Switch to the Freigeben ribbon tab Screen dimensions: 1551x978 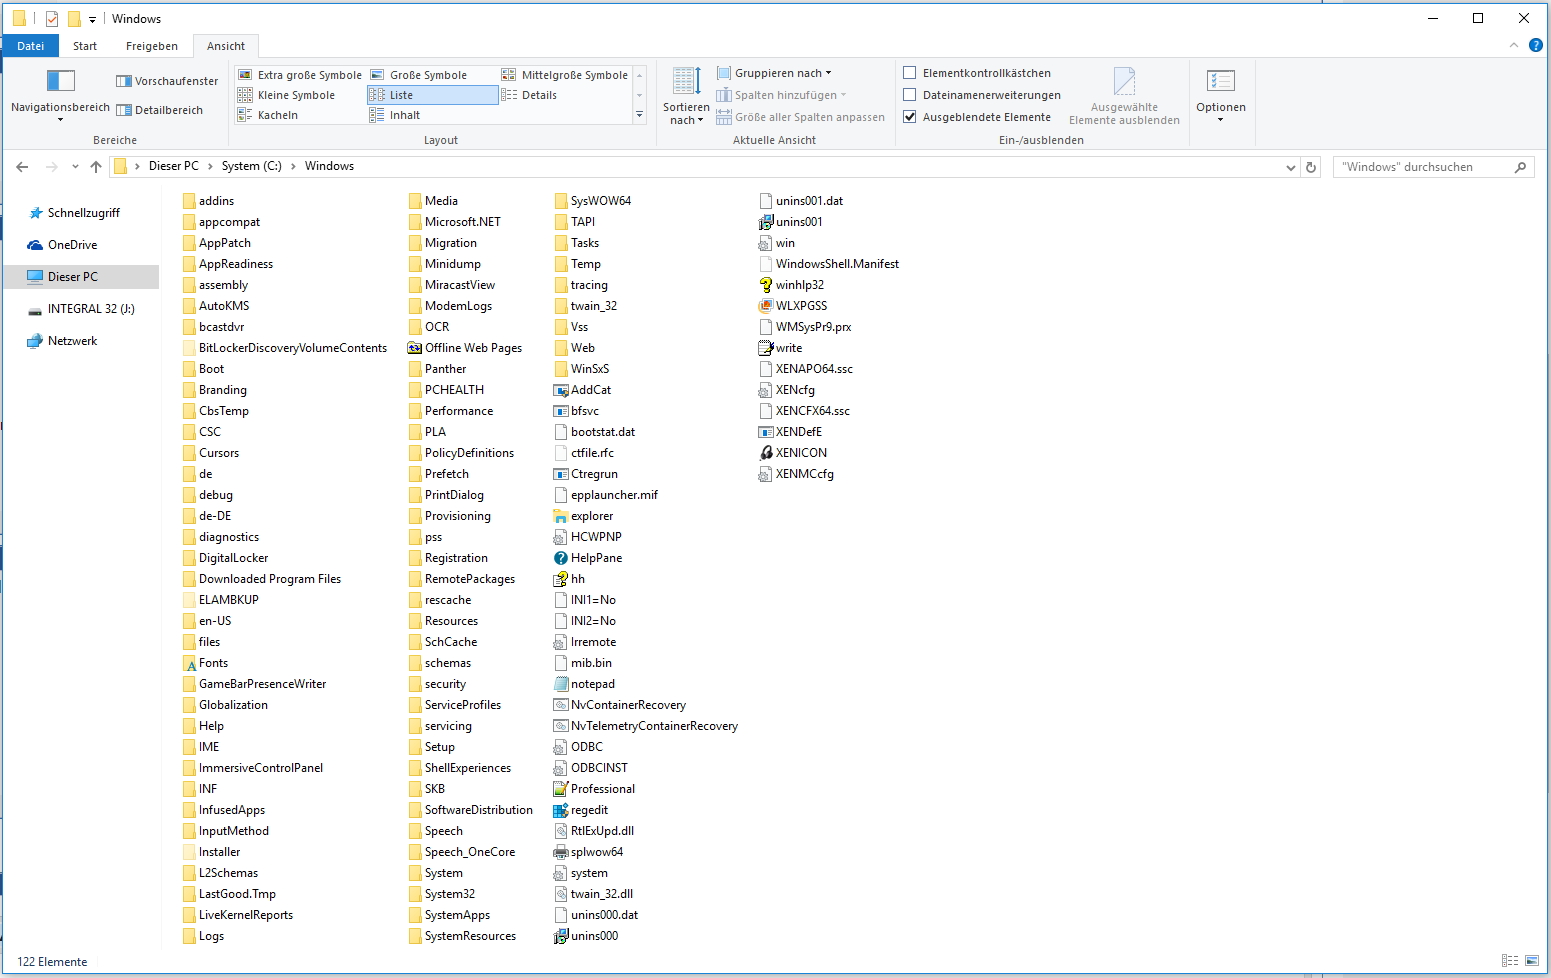pyautogui.click(x=152, y=46)
